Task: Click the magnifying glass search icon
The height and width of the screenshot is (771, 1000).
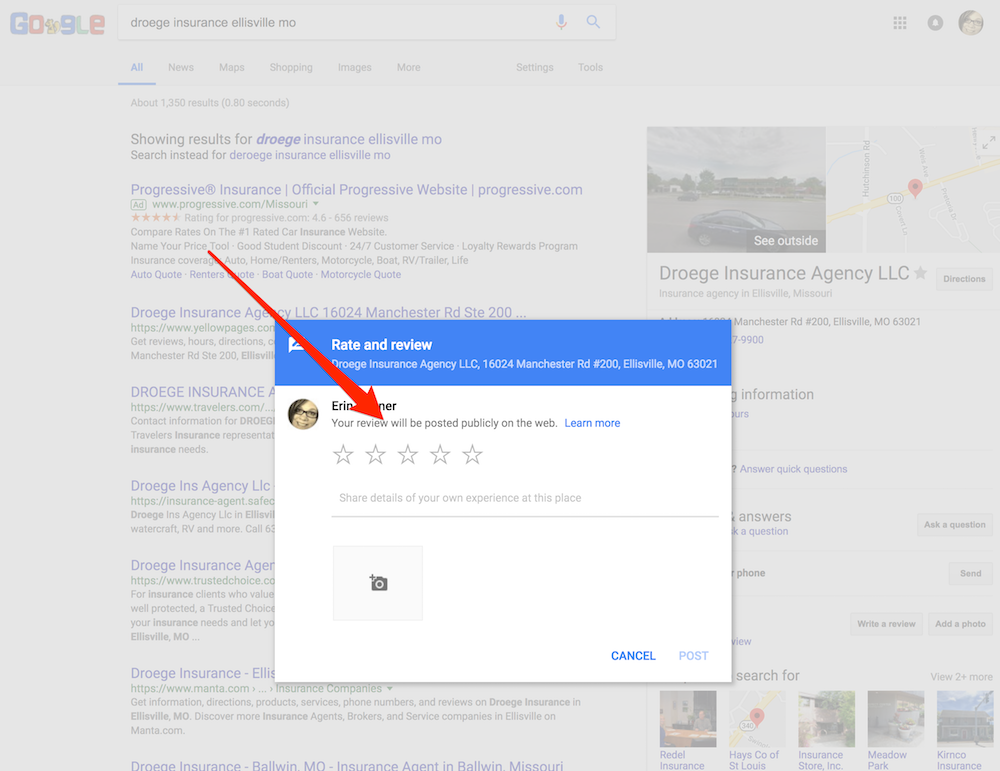Action: (x=593, y=22)
